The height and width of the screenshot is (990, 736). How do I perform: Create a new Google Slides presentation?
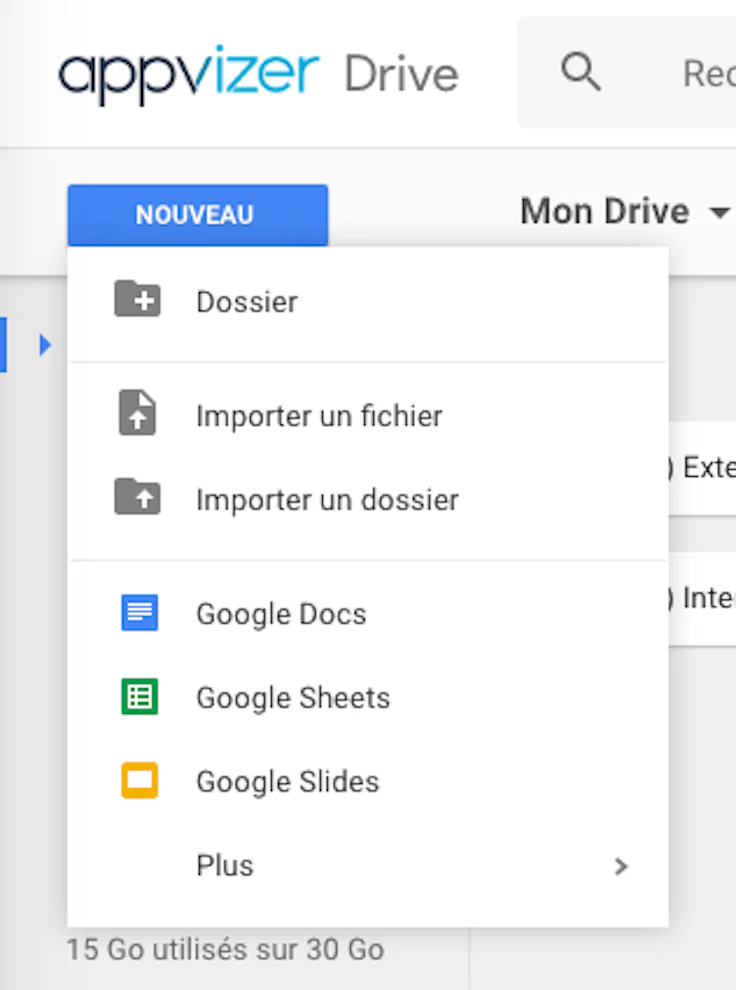368,782
